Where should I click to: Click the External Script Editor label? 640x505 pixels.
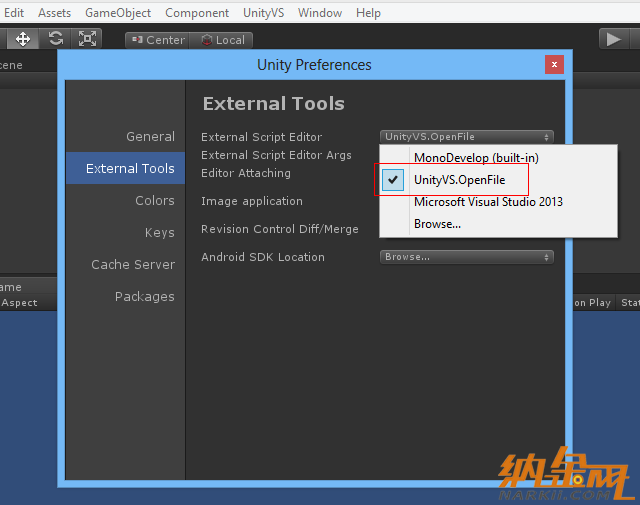point(262,137)
